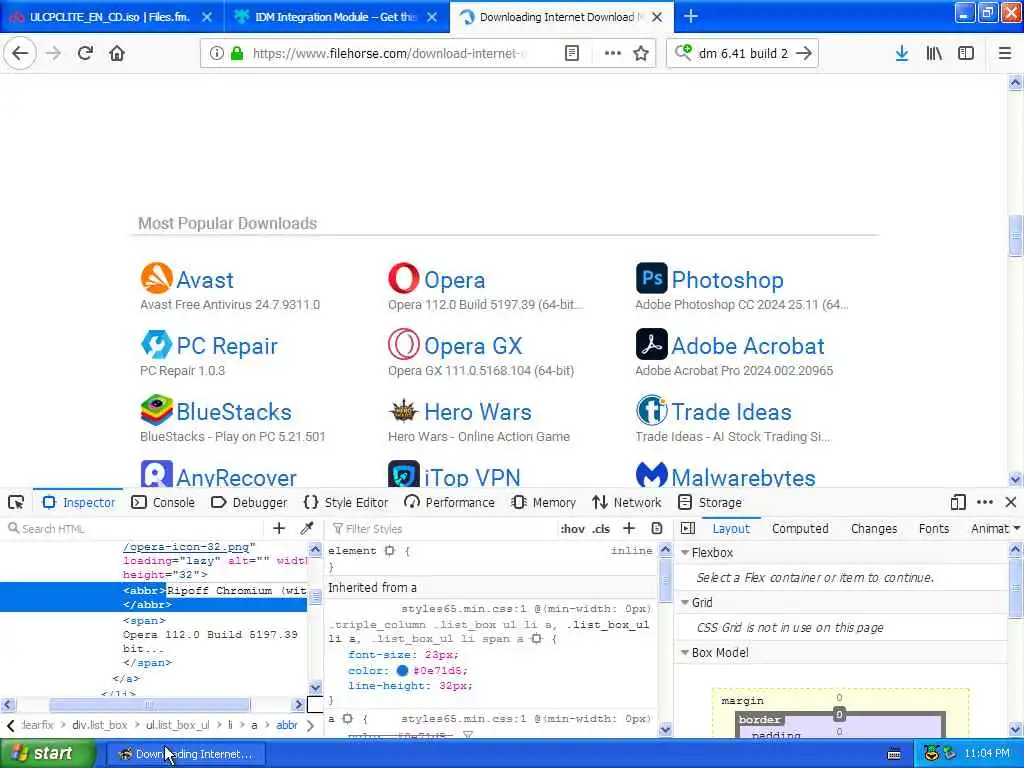
Task: Switch to the Computed sidebar tab
Action: point(800,528)
